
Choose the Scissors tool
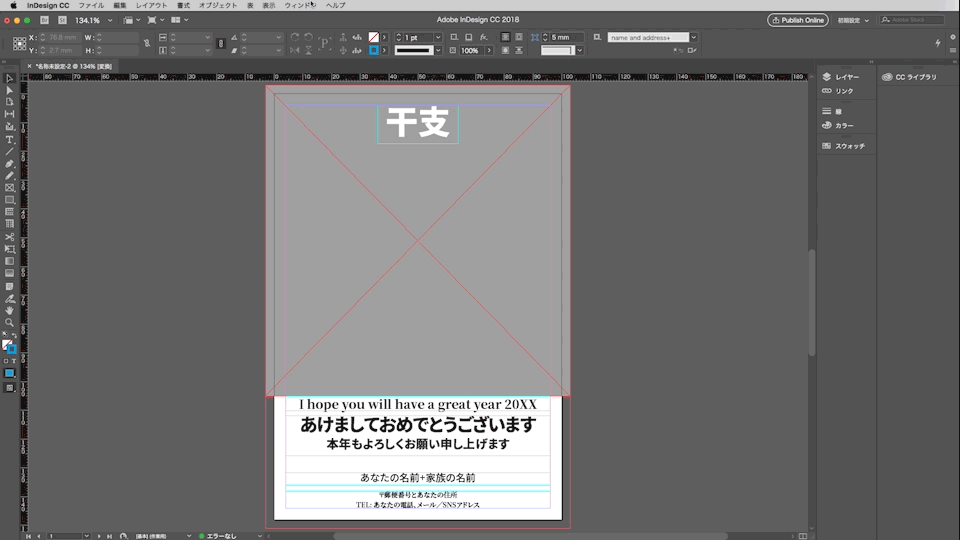(x=9, y=237)
